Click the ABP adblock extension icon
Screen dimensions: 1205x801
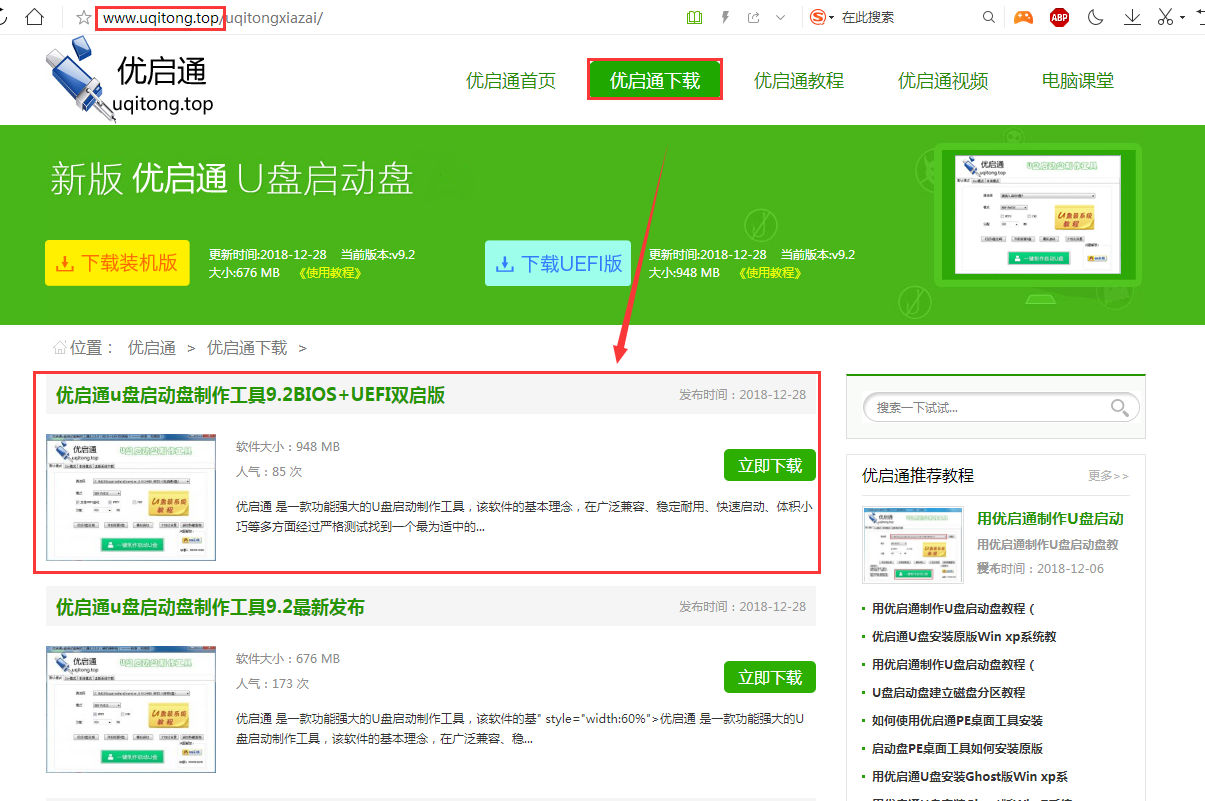1059,17
